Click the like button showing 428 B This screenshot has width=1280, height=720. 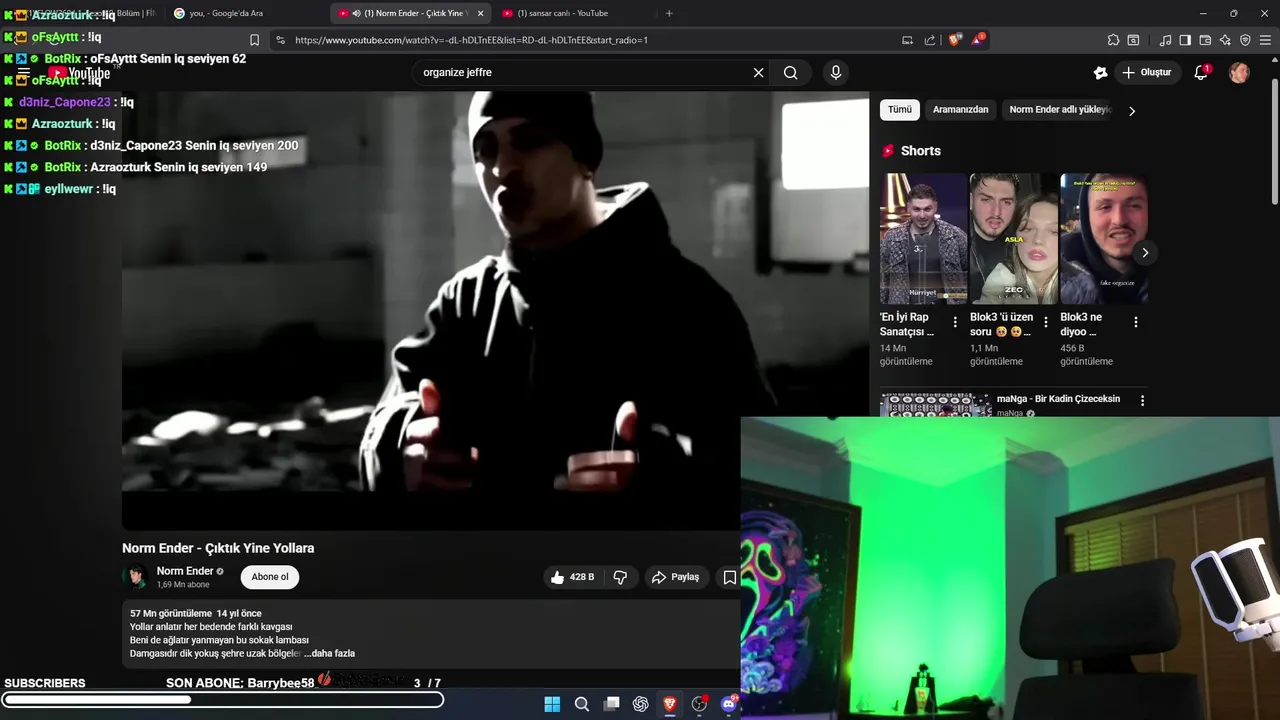[x=572, y=577]
